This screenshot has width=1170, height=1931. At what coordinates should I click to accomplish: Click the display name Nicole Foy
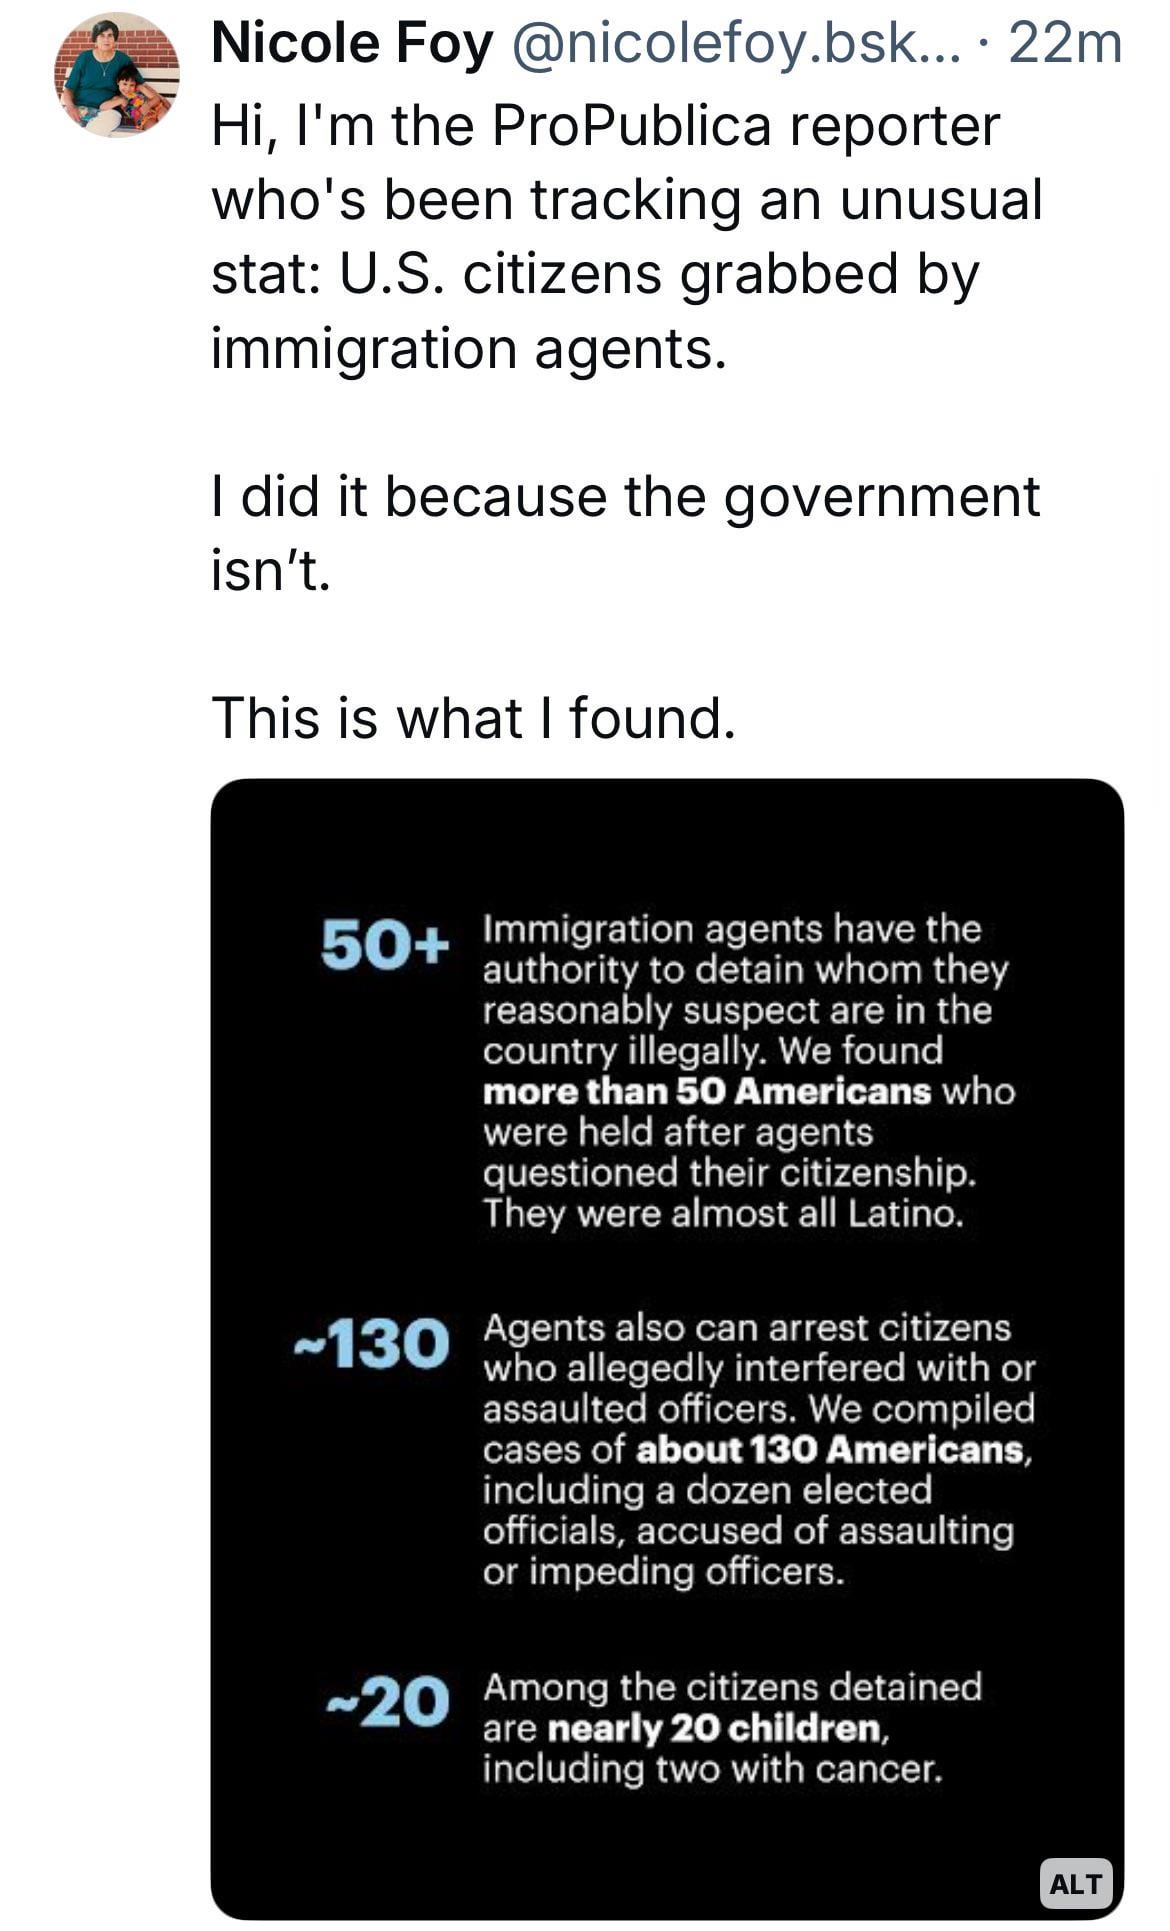pos(352,44)
